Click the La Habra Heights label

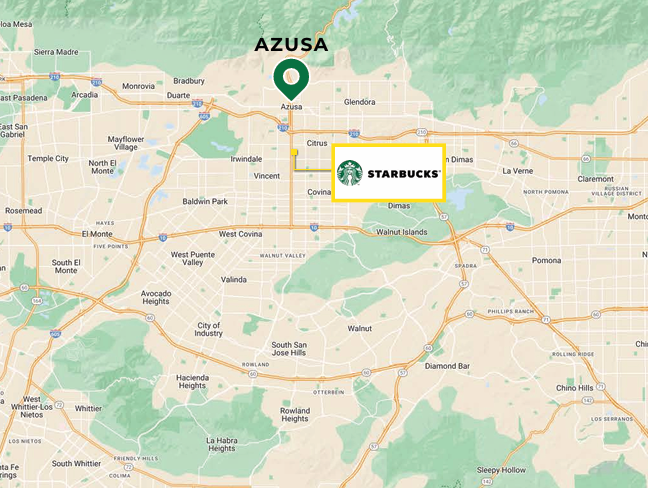tap(222, 444)
